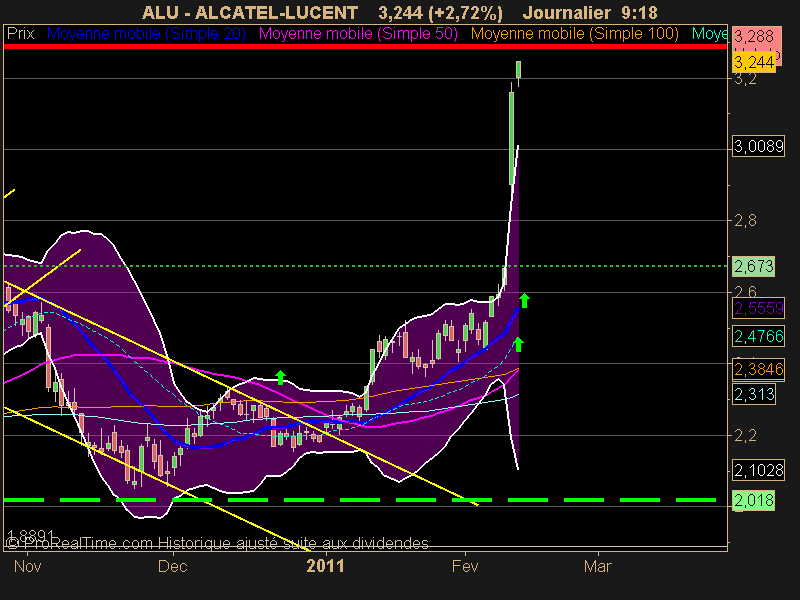800x600 pixels.
Task: Click the 2,8 price axis tick label
Action: [745, 221]
